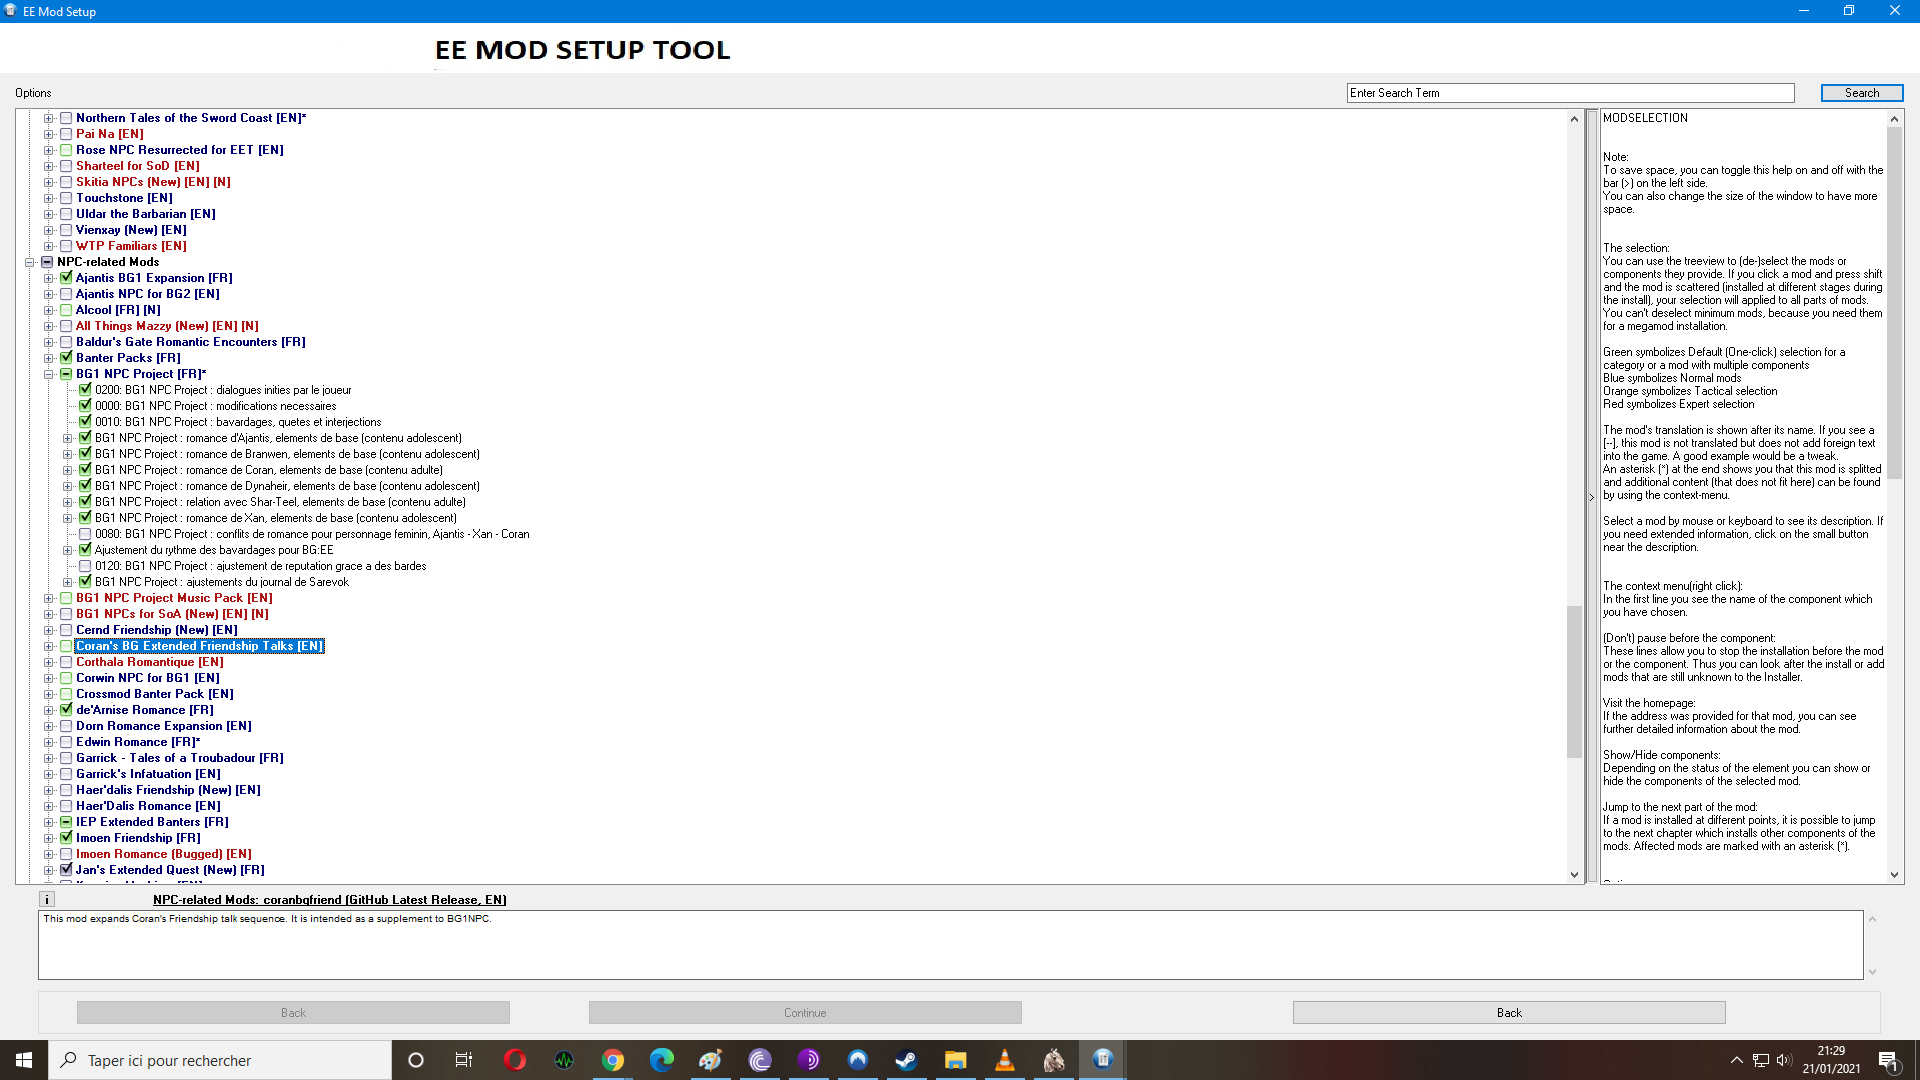Viewport: 1920px width, 1080px height.
Task: Open the blue round app icon next to Steam
Action: (858, 1060)
